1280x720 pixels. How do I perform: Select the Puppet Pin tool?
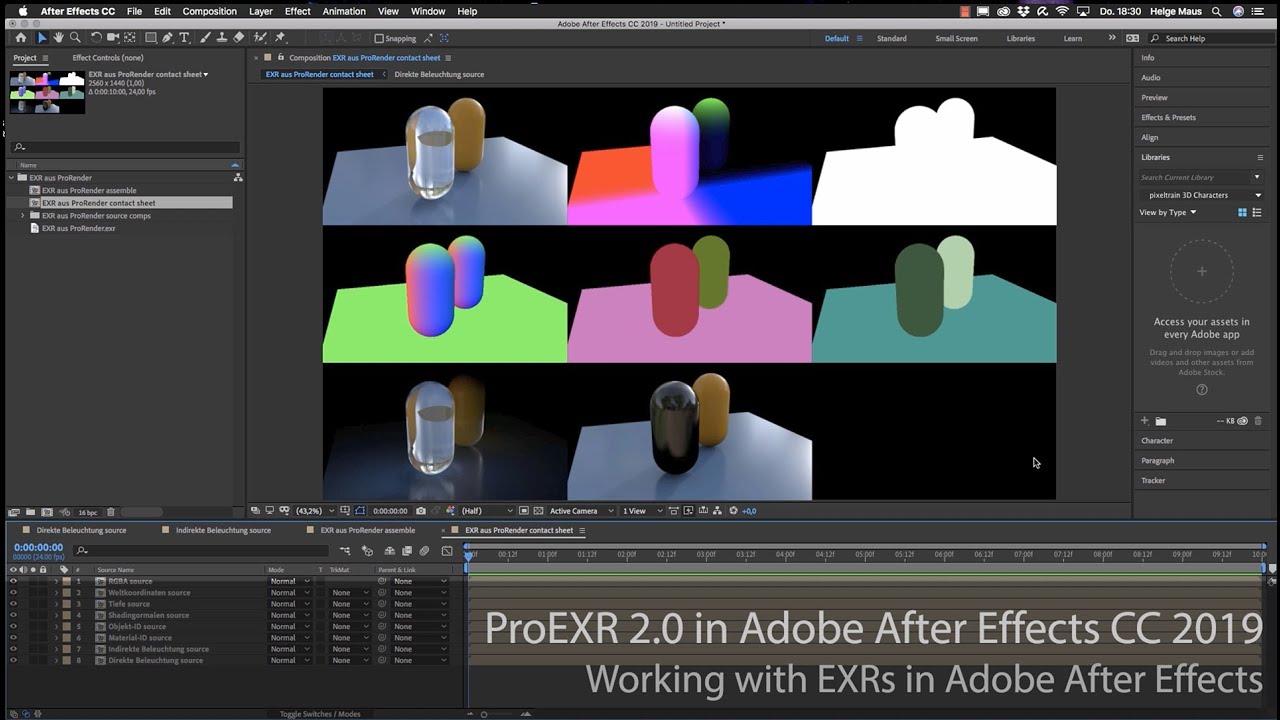[279, 38]
